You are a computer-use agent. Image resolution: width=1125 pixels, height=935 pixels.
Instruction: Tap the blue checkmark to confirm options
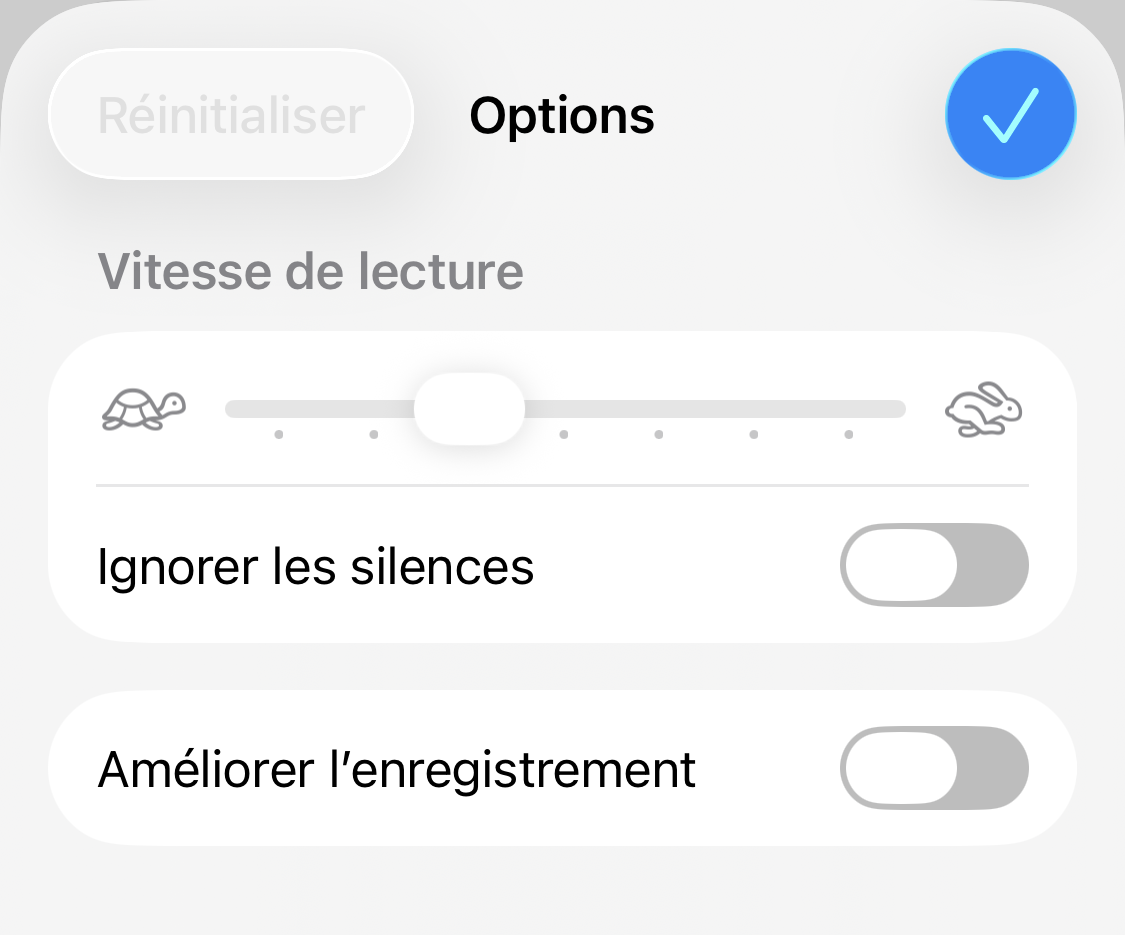click(1010, 115)
